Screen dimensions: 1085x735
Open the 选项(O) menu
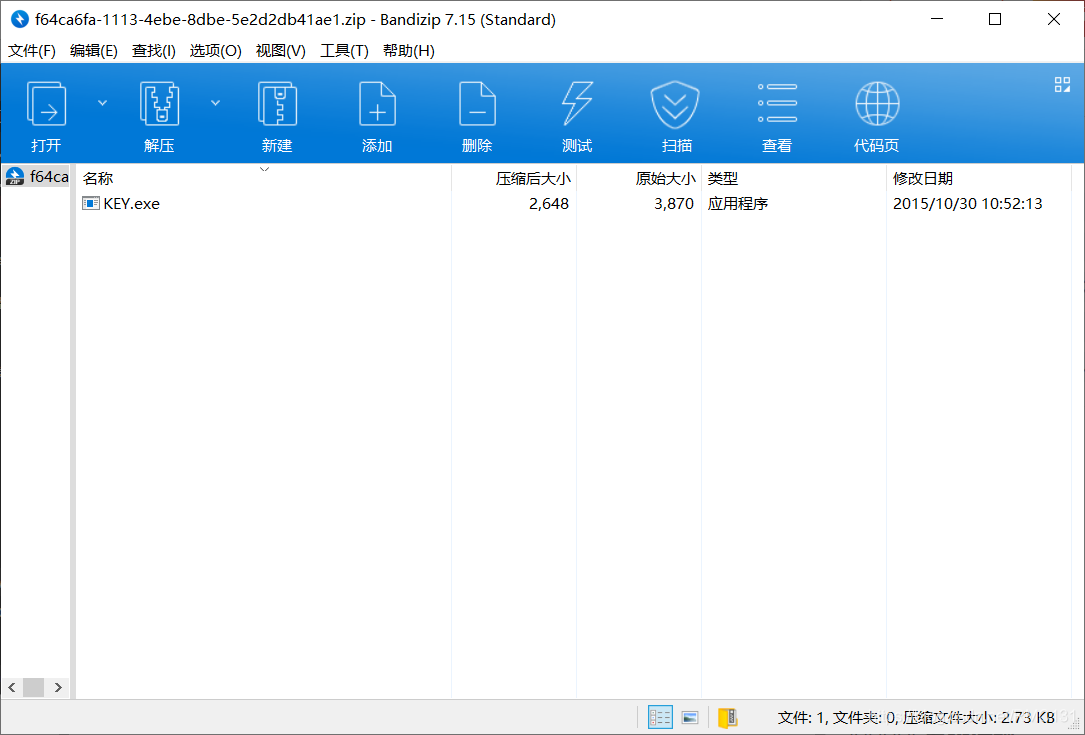tap(215, 51)
